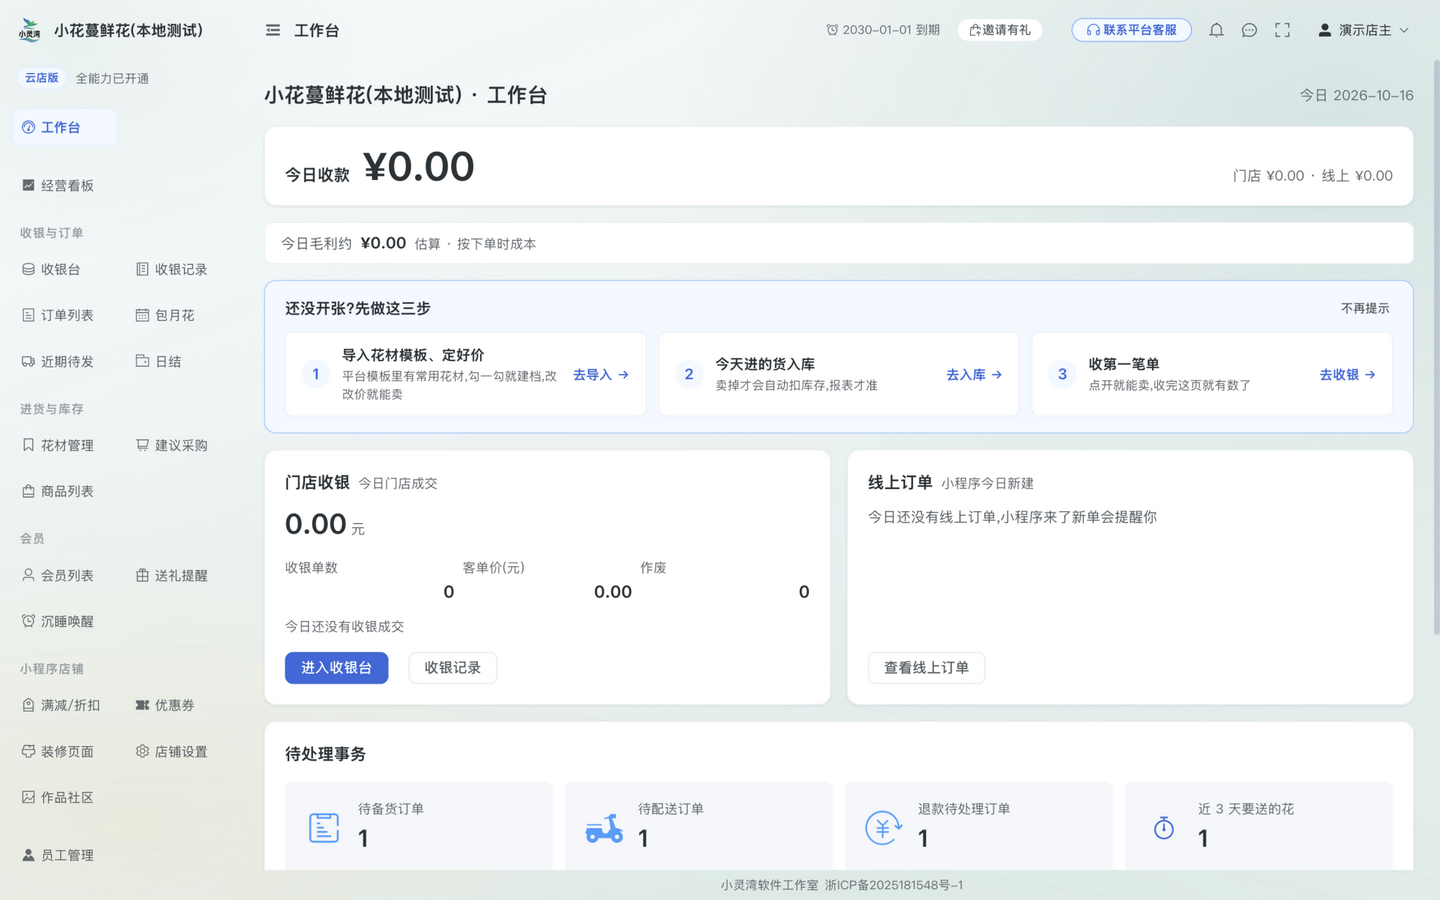1440x900 pixels.
Task: Open messages chat bubble icon
Action: pyautogui.click(x=1249, y=30)
